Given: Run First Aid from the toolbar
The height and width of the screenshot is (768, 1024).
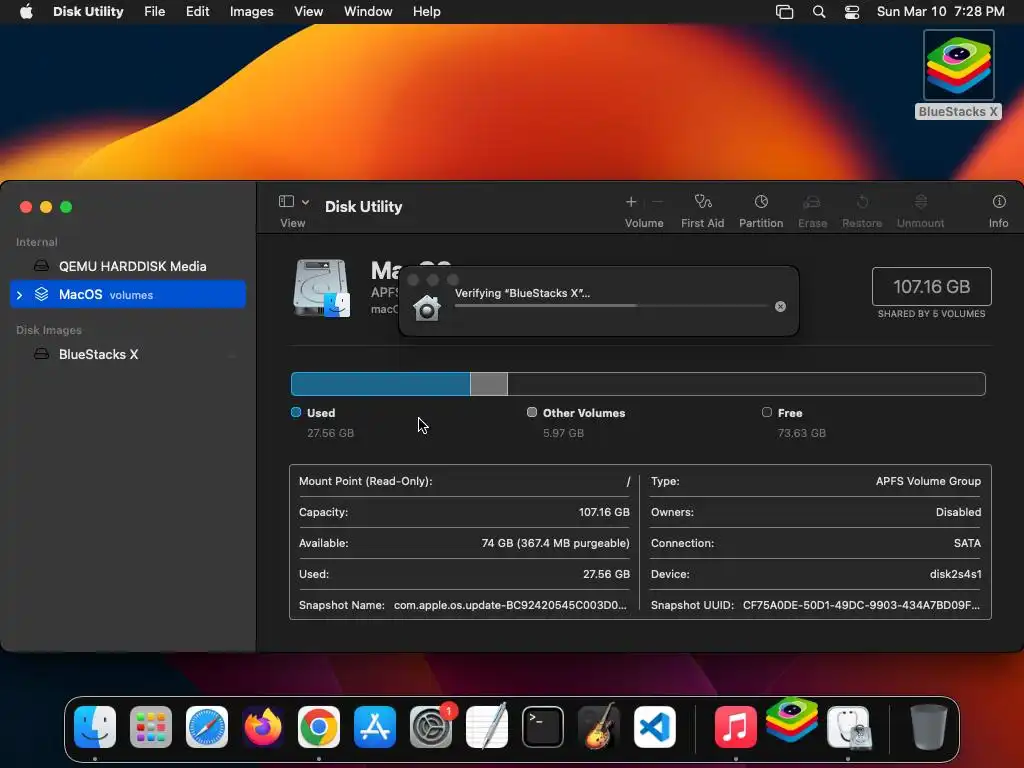Looking at the screenshot, I should click(x=703, y=202).
